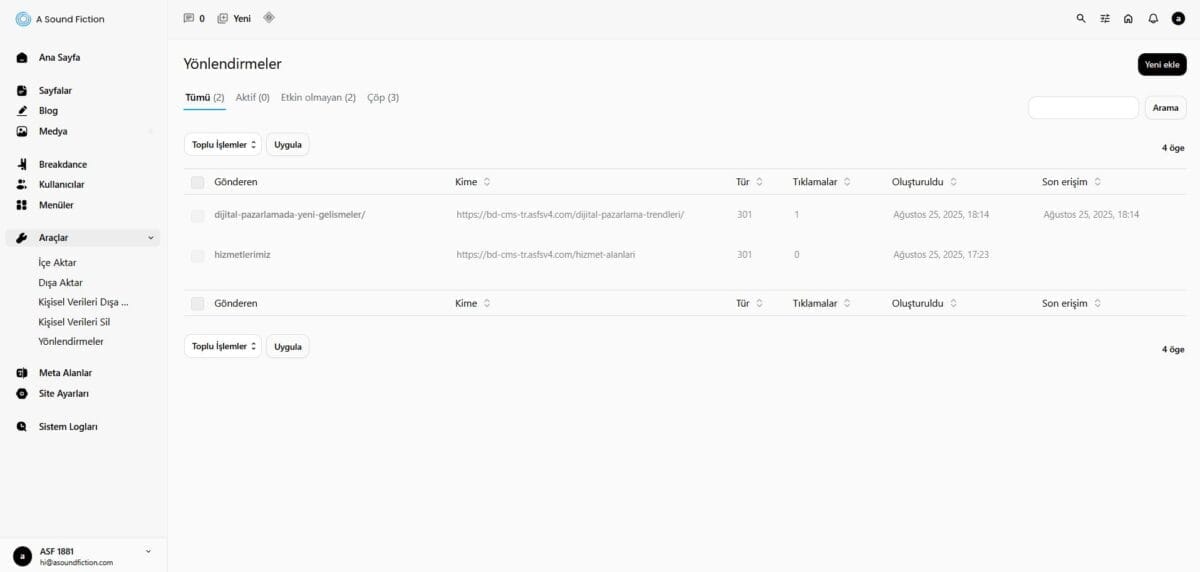Open Sistem Logları in the sidebar

point(68,426)
